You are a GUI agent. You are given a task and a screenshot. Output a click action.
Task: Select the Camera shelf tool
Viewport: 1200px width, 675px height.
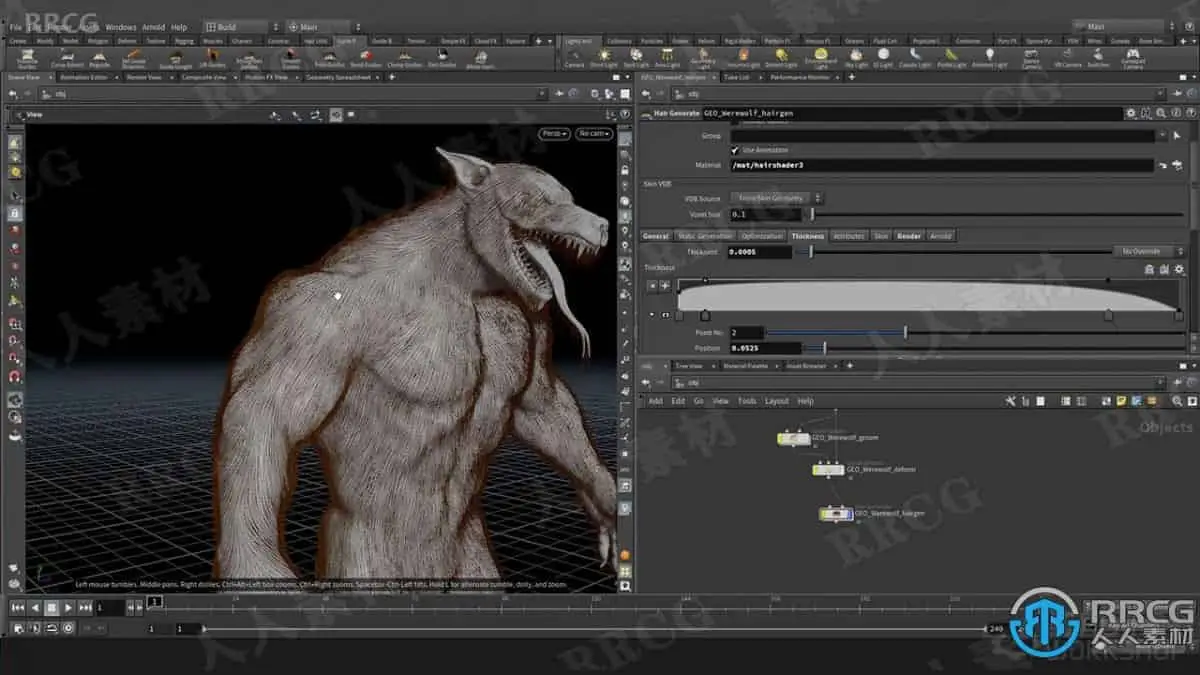pyautogui.click(x=574, y=56)
